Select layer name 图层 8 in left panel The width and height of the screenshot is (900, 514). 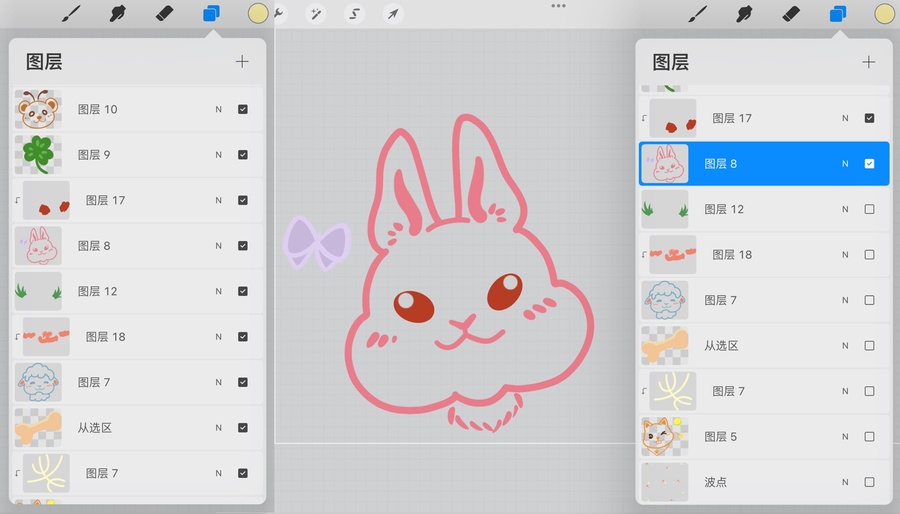(x=94, y=246)
